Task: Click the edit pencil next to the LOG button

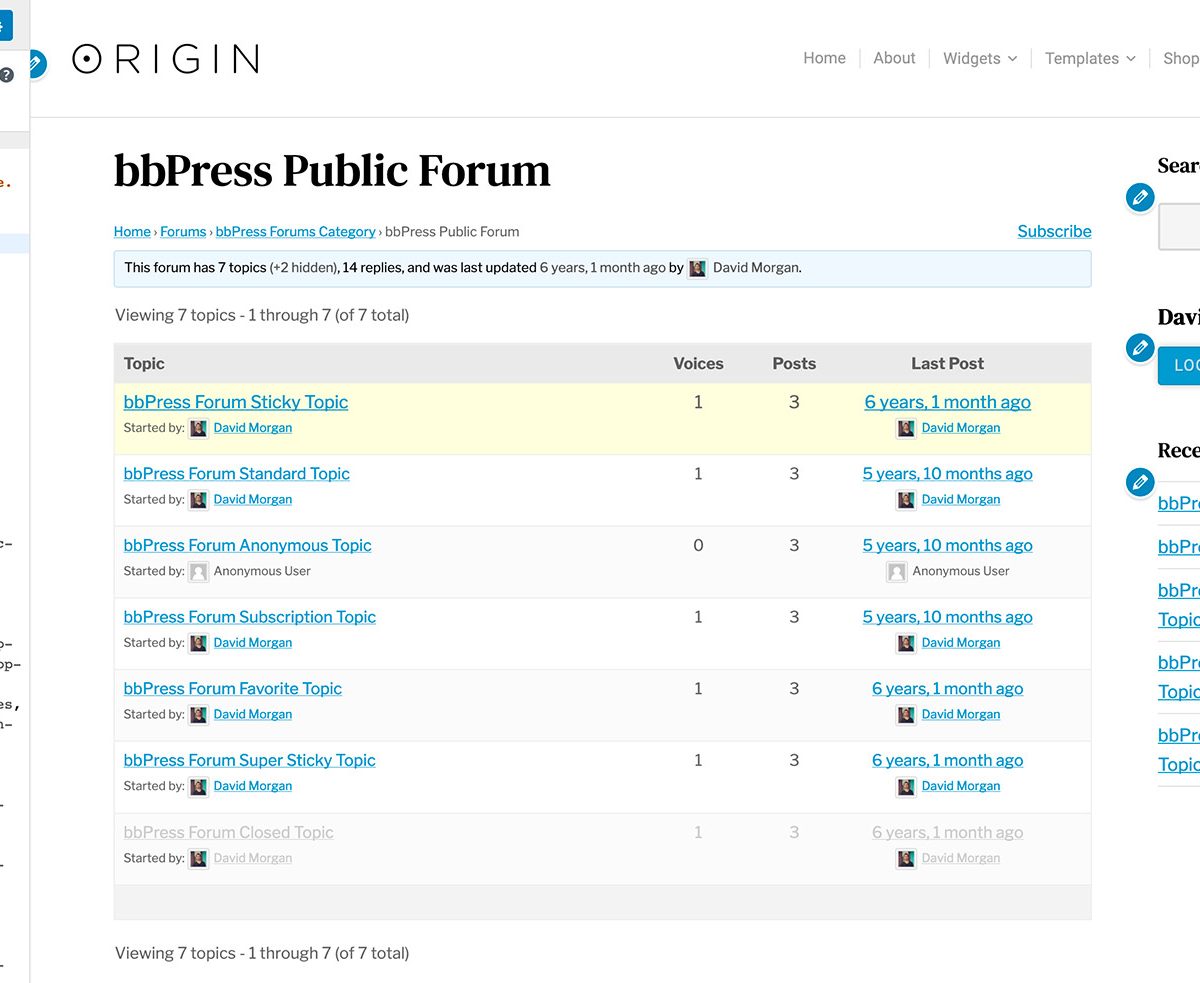Action: [1140, 348]
